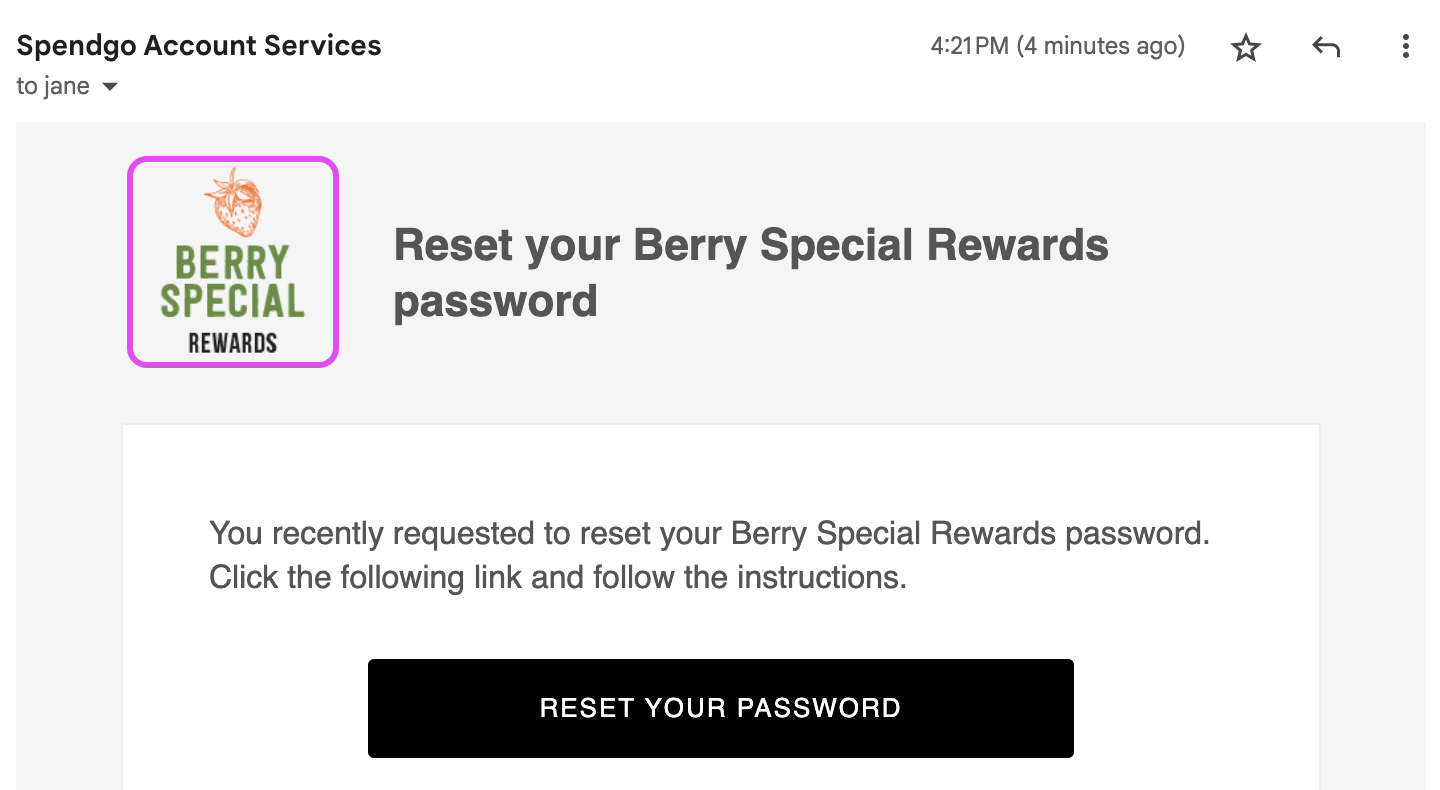Click the 4:21 PM timestamp

969,46
